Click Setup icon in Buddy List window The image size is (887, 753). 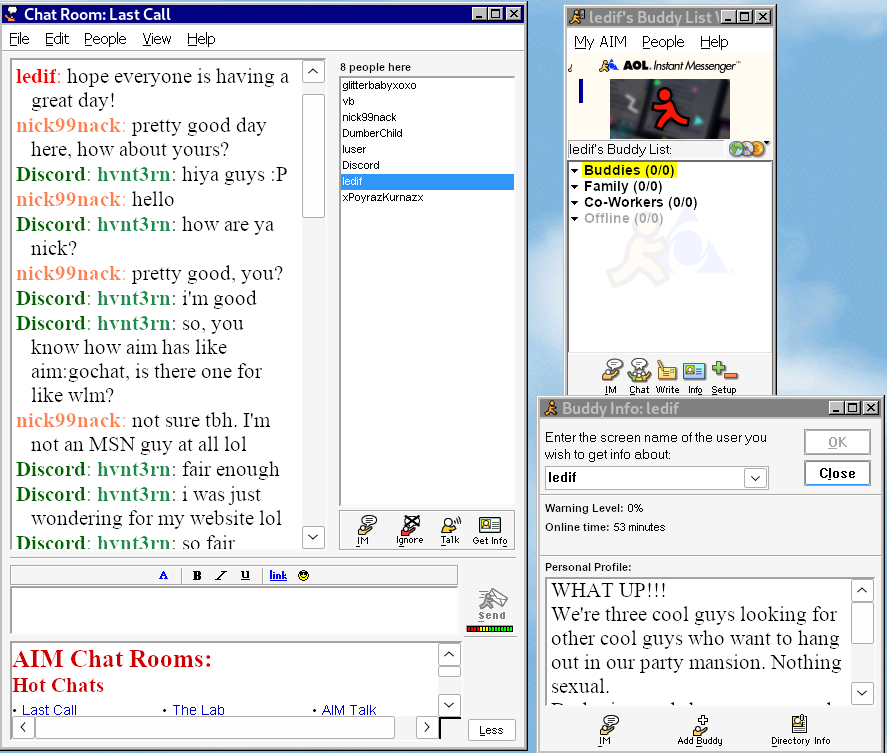(724, 376)
